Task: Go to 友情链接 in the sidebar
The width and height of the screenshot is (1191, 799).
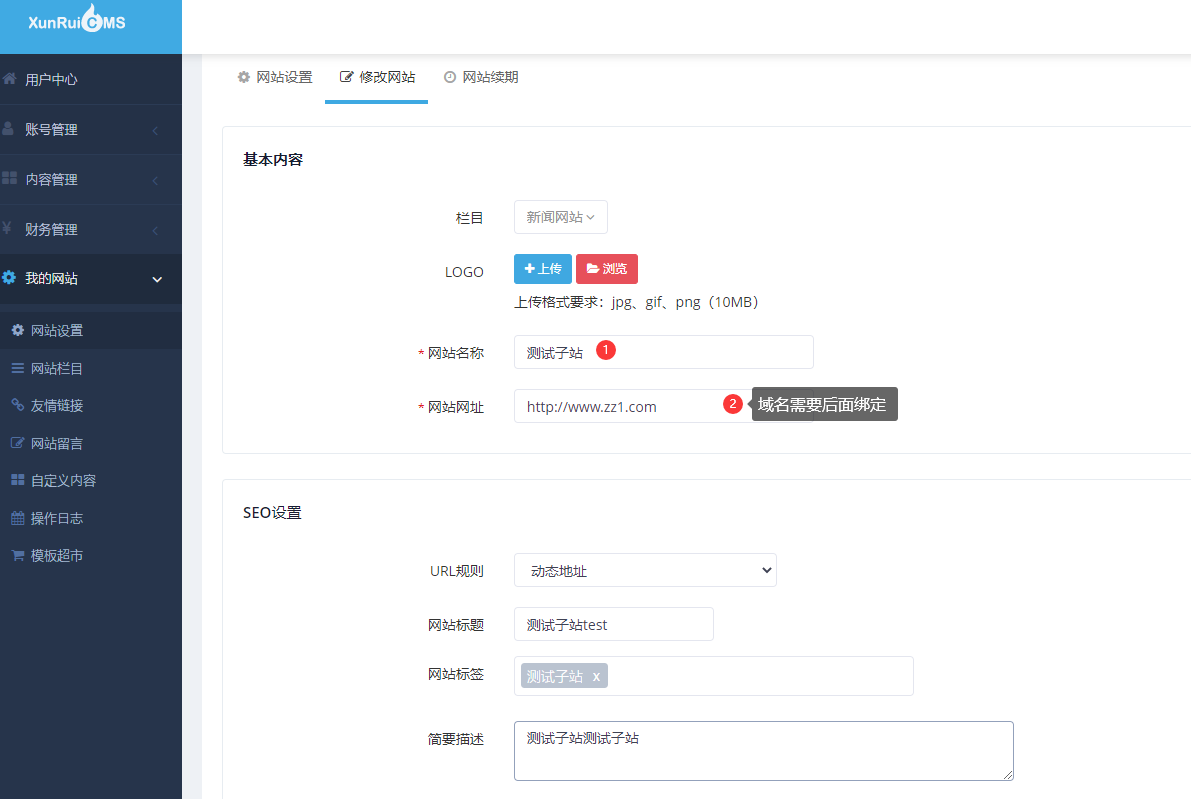Action: [x=90, y=406]
